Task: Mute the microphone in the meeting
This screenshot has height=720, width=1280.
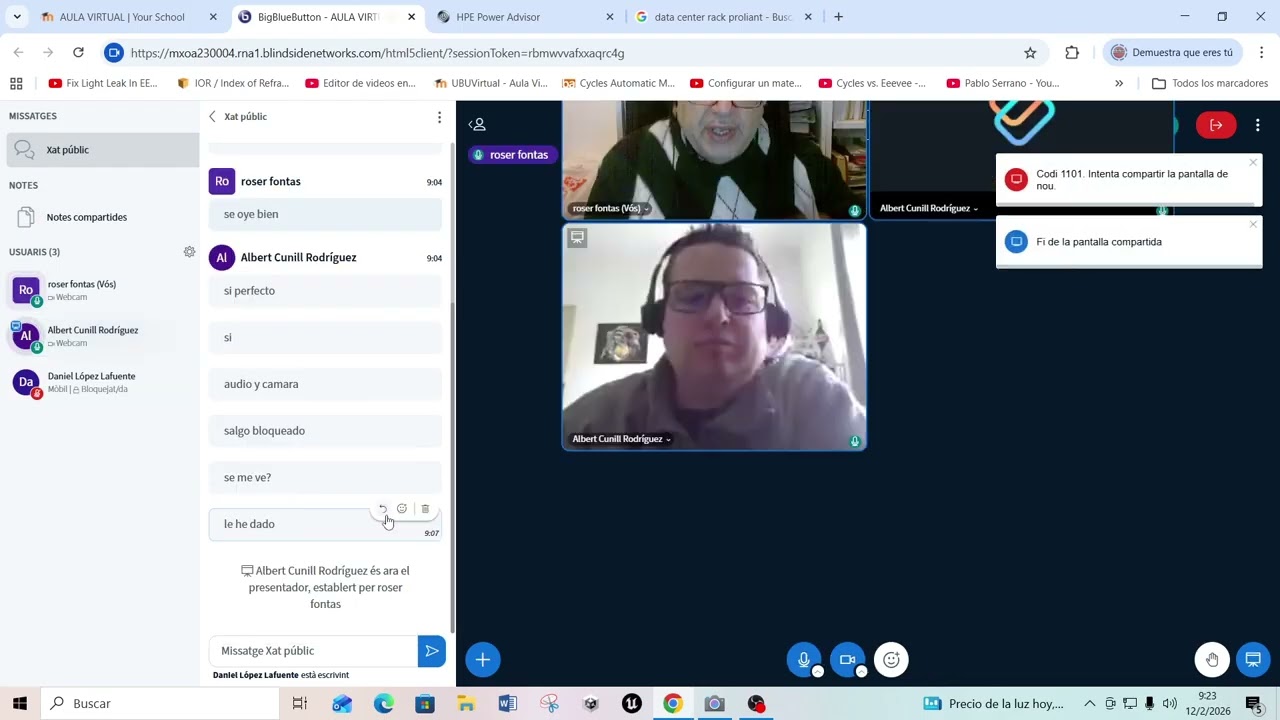Action: point(803,659)
